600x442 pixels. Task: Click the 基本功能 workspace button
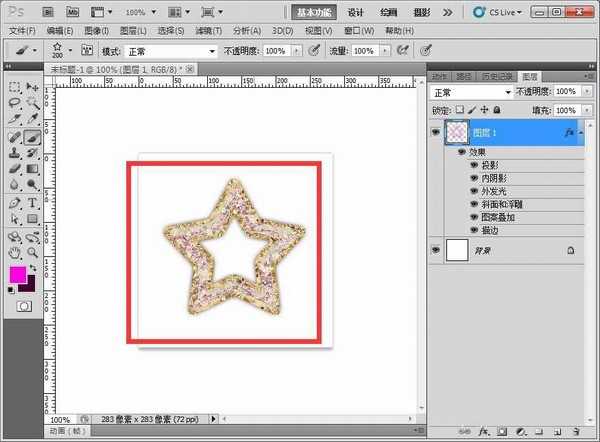pyautogui.click(x=314, y=13)
